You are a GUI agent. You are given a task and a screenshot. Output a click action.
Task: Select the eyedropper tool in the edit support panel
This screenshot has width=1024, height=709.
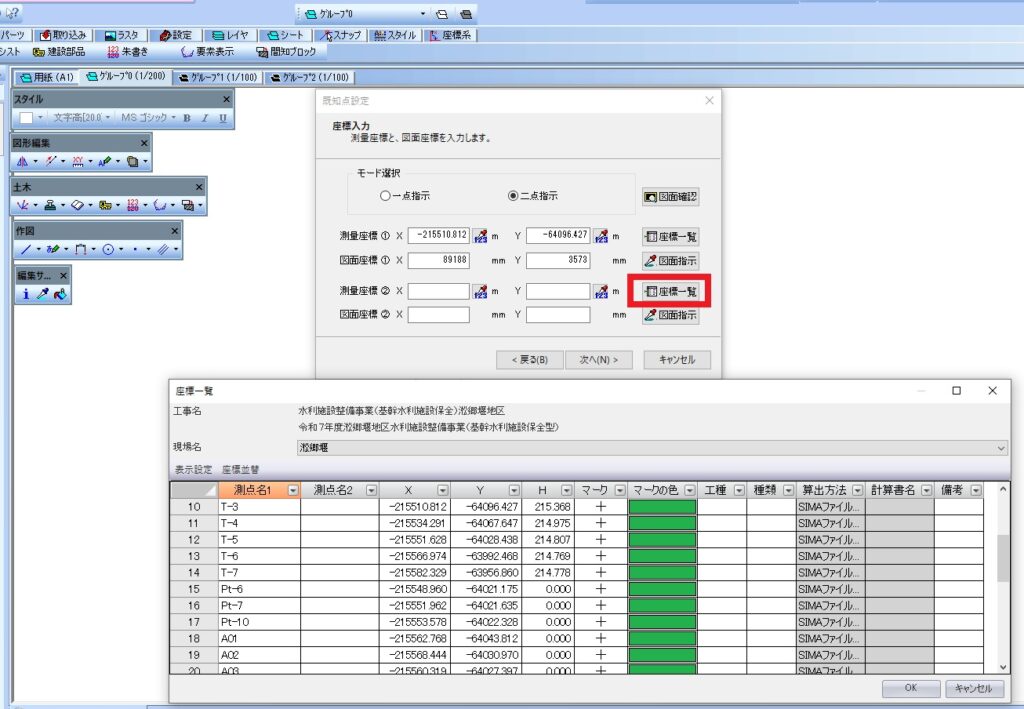42,294
